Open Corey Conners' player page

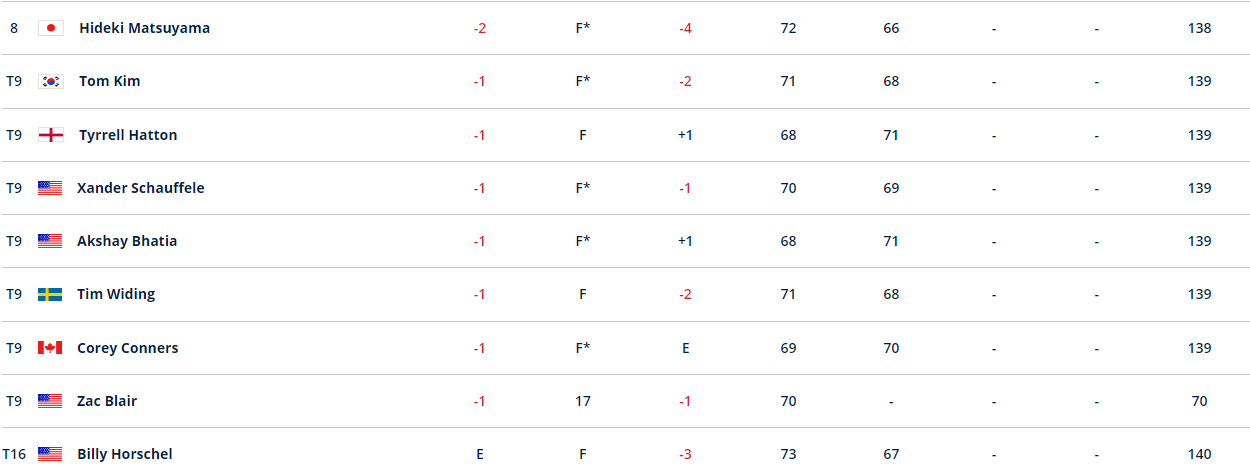click(127, 348)
